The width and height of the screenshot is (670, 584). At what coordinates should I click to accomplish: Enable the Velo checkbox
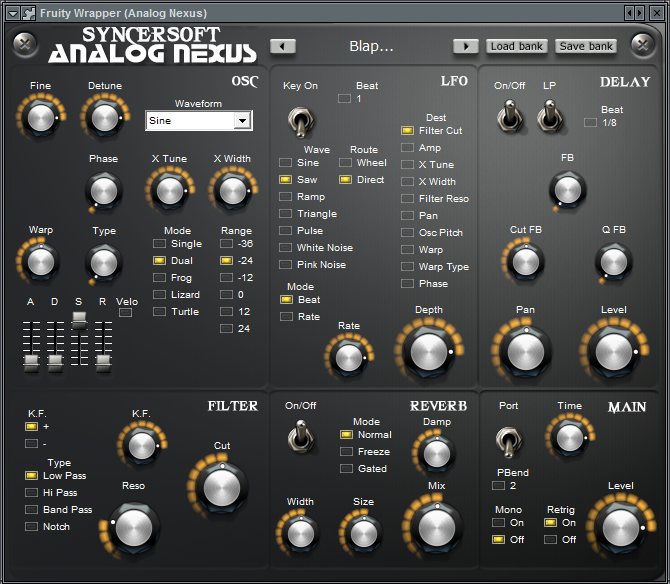pos(125,312)
